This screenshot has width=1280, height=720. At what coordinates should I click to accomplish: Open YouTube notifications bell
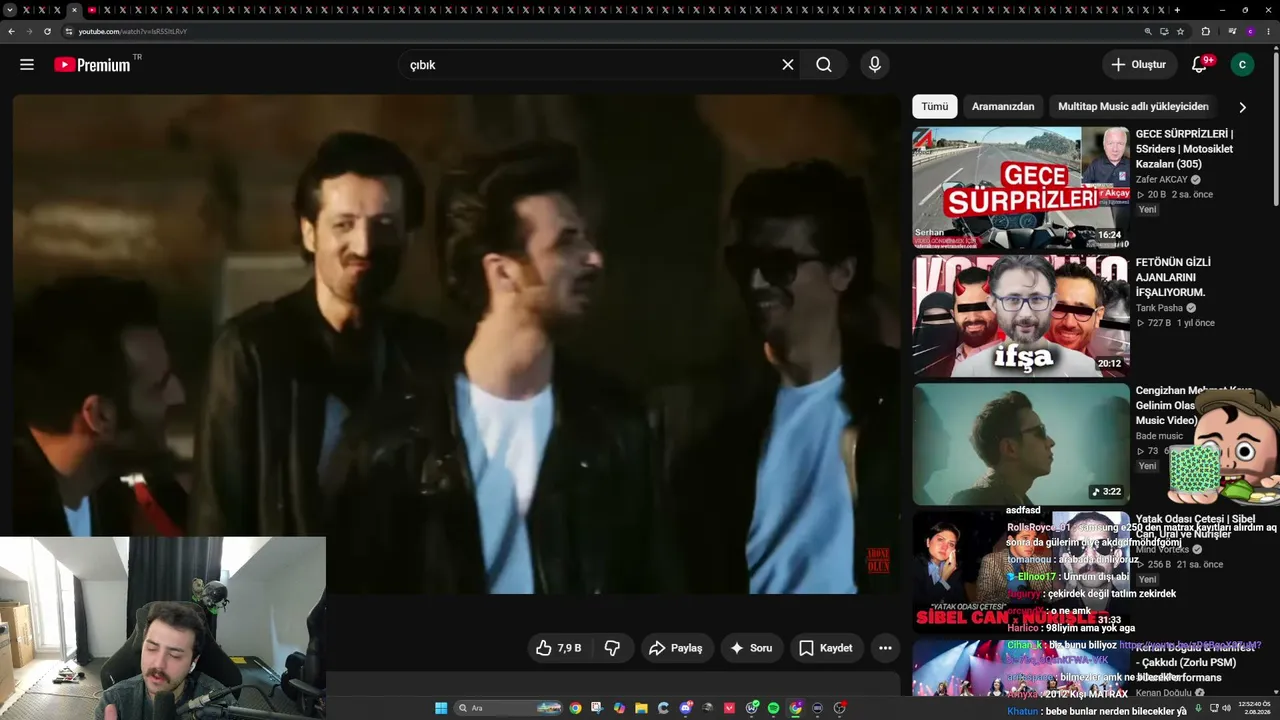[1200, 65]
